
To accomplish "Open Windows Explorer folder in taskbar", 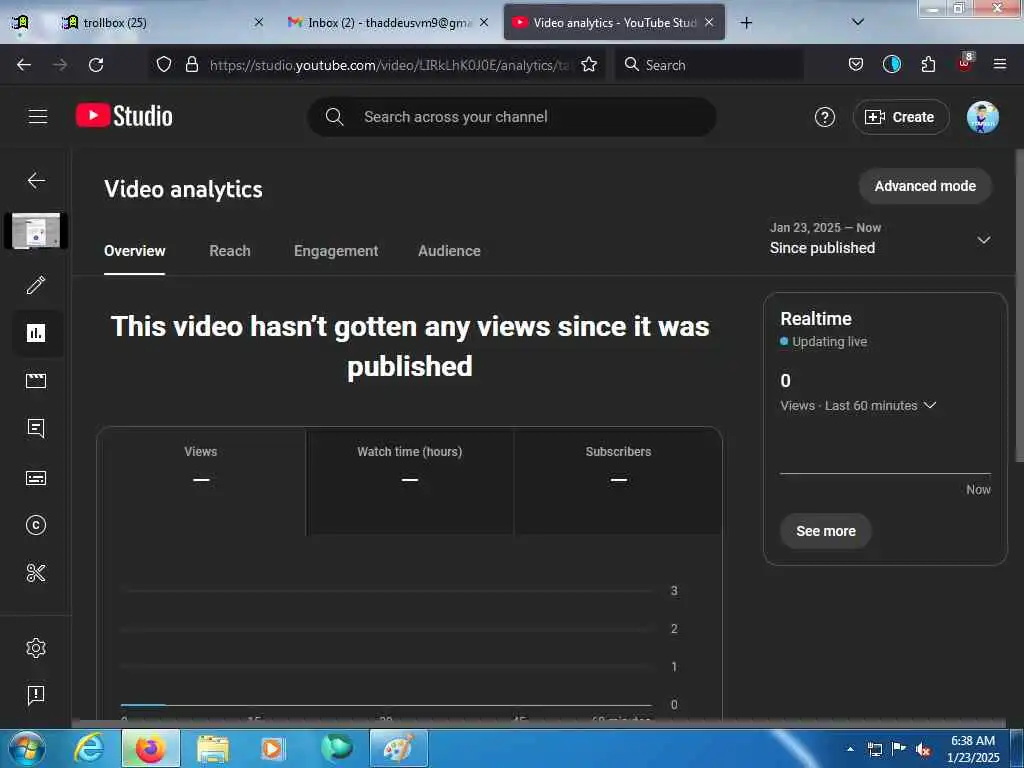I will click(213, 748).
